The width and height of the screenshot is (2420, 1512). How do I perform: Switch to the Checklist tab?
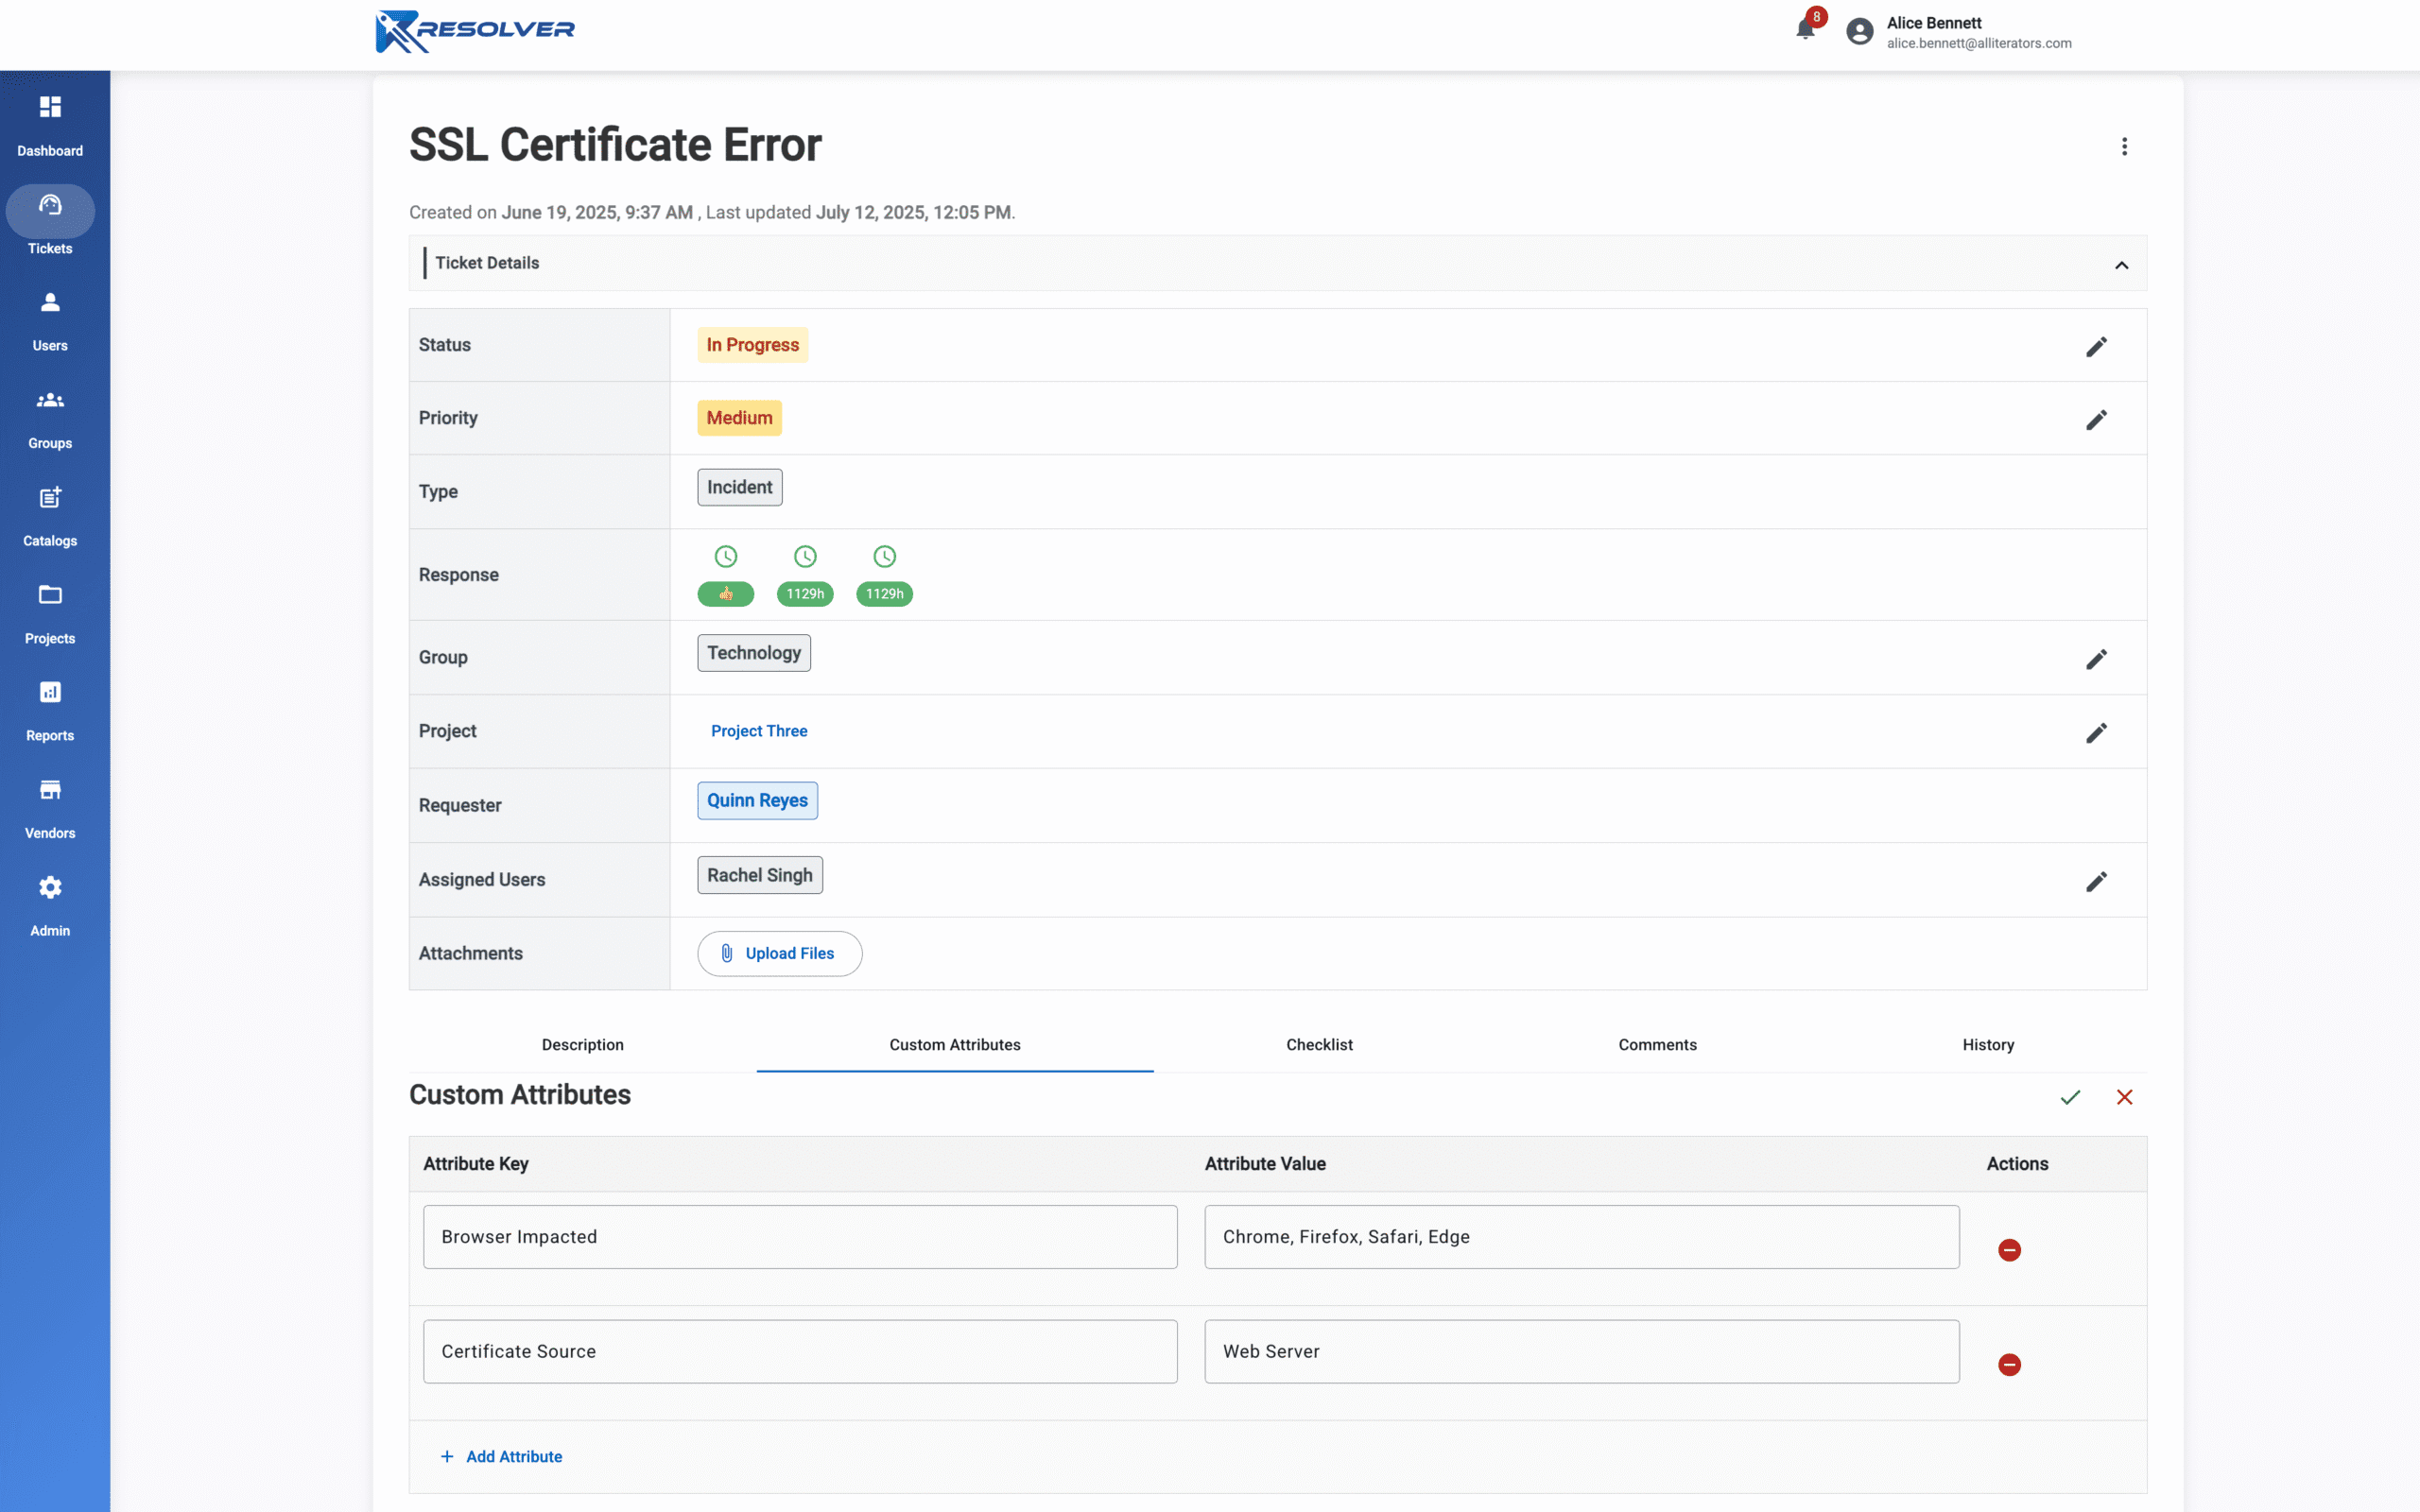1318,1044
